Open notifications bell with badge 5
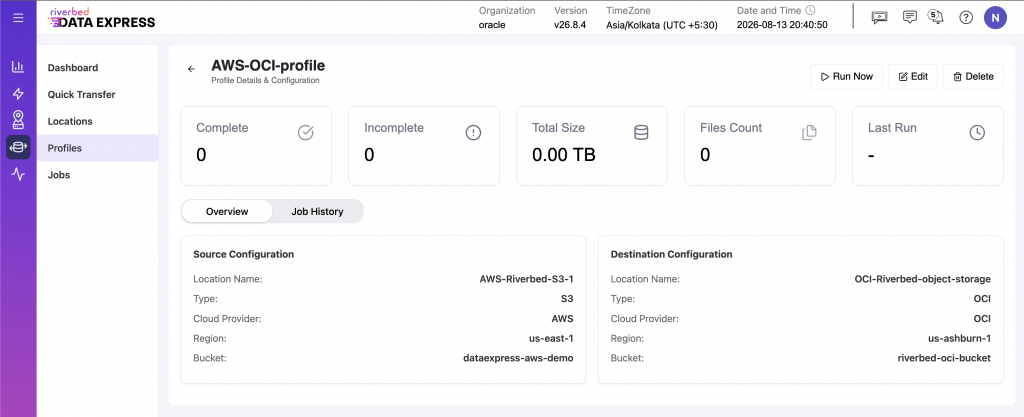The height and width of the screenshot is (417, 1024). pos(936,16)
